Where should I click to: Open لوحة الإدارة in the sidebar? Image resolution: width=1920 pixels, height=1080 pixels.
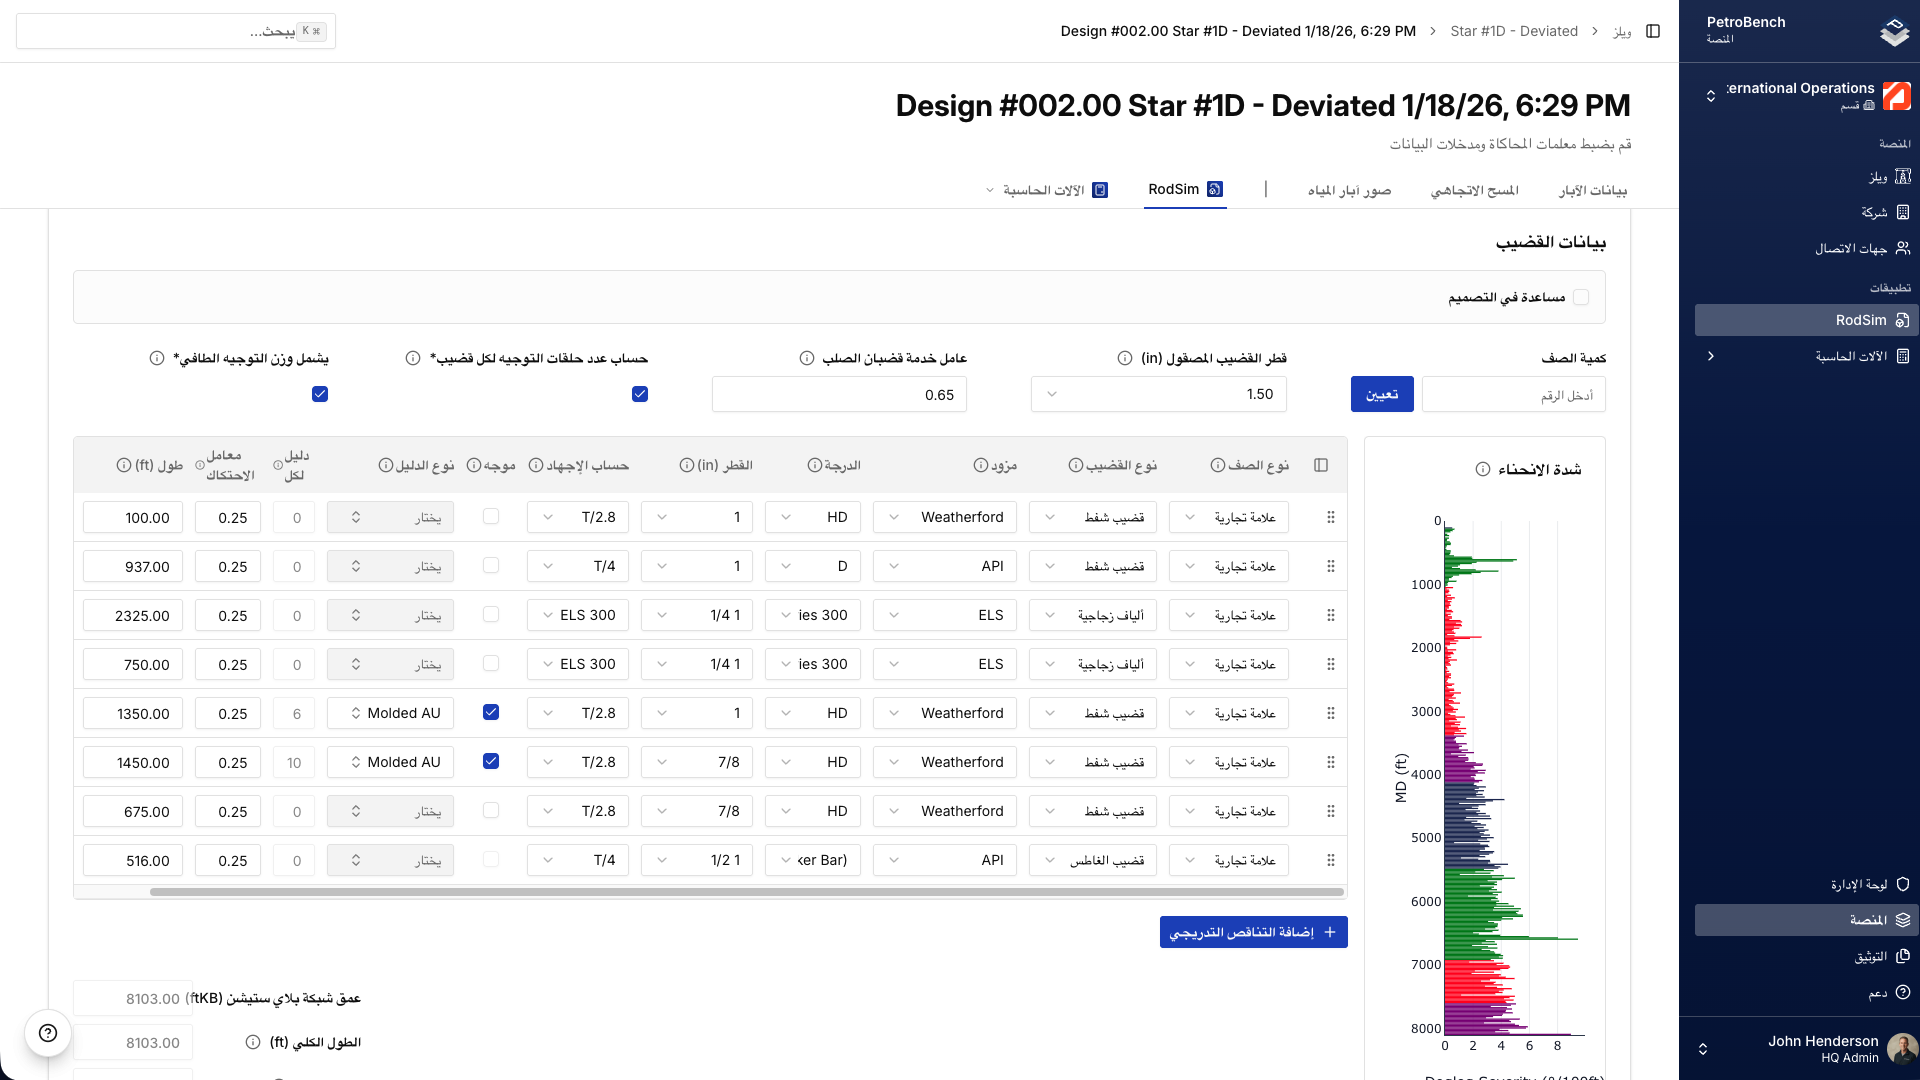point(1858,884)
